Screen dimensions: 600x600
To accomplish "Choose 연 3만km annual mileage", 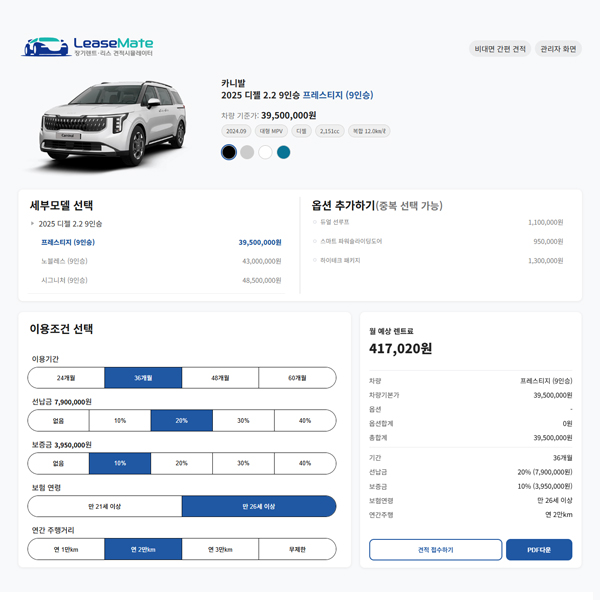I will coord(220,549).
